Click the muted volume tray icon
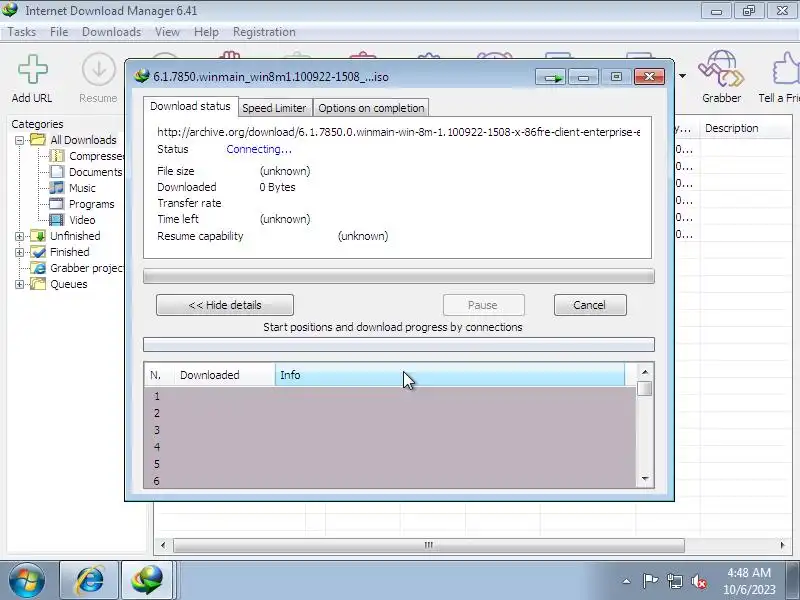Image resolution: width=800 pixels, height=600 pixels. 698,581
